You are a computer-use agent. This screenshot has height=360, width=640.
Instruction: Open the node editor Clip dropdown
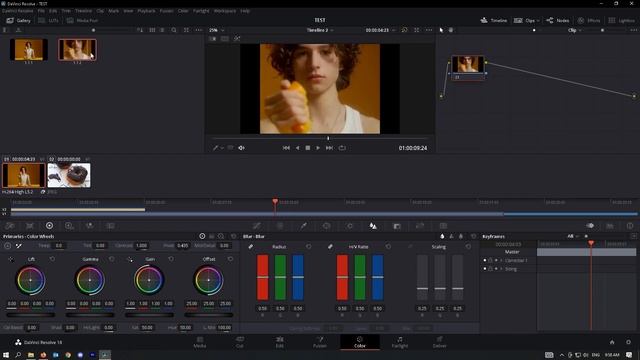coord(575,30)
